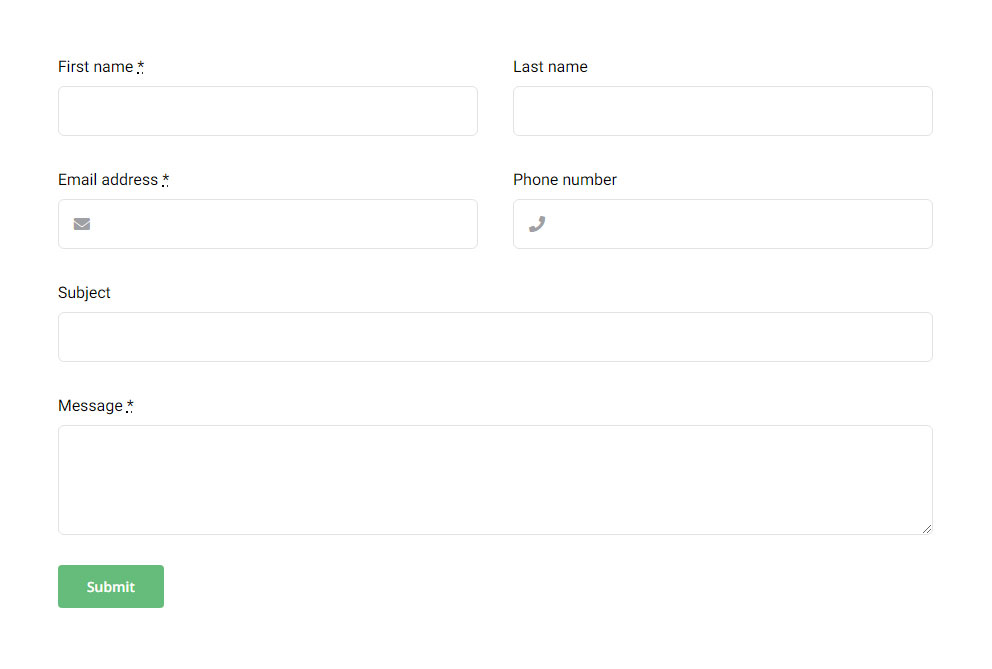The width and height of the screenshot is (992, 669).
Task: Click the "Email address" label text
Action: pos(108,180)
